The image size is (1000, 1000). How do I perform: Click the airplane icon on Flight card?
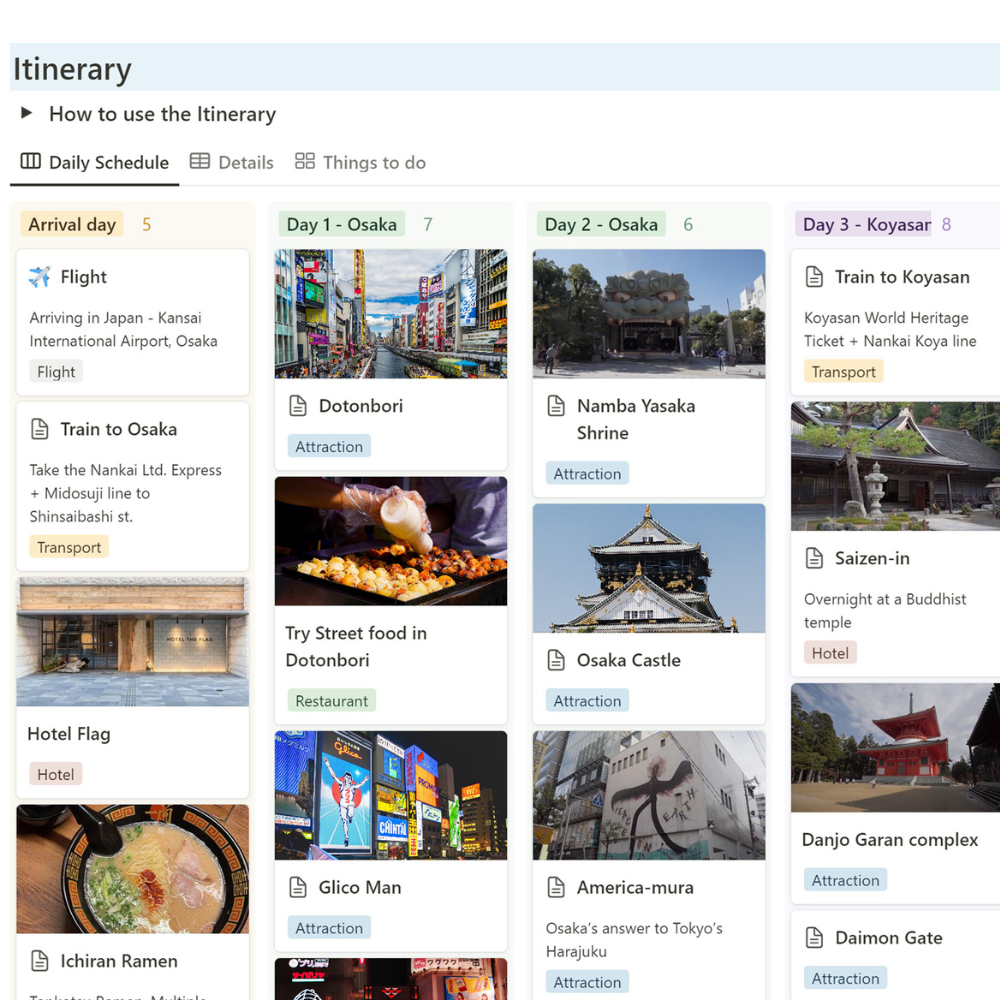pos(40,277)
